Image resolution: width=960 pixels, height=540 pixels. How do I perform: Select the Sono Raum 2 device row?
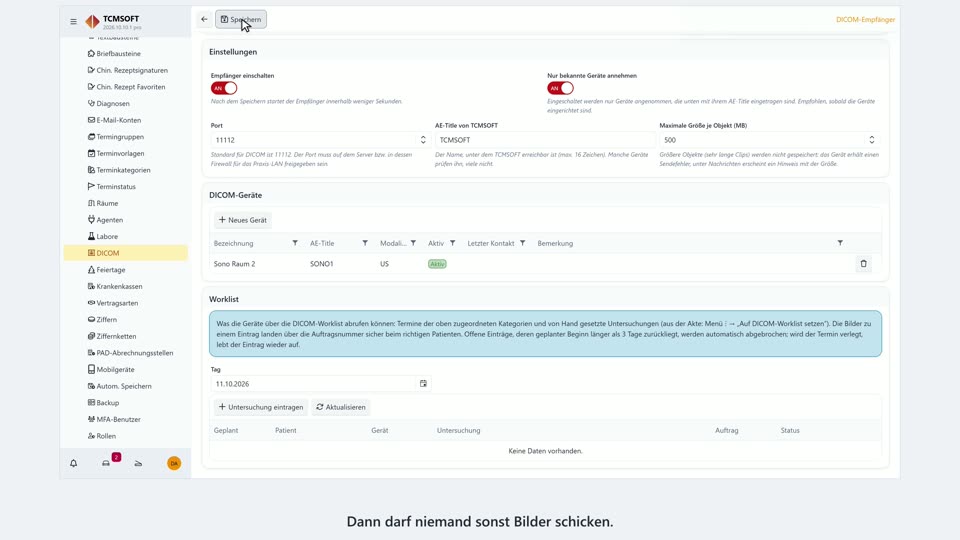pyautogui.click(x=545, y=264)
